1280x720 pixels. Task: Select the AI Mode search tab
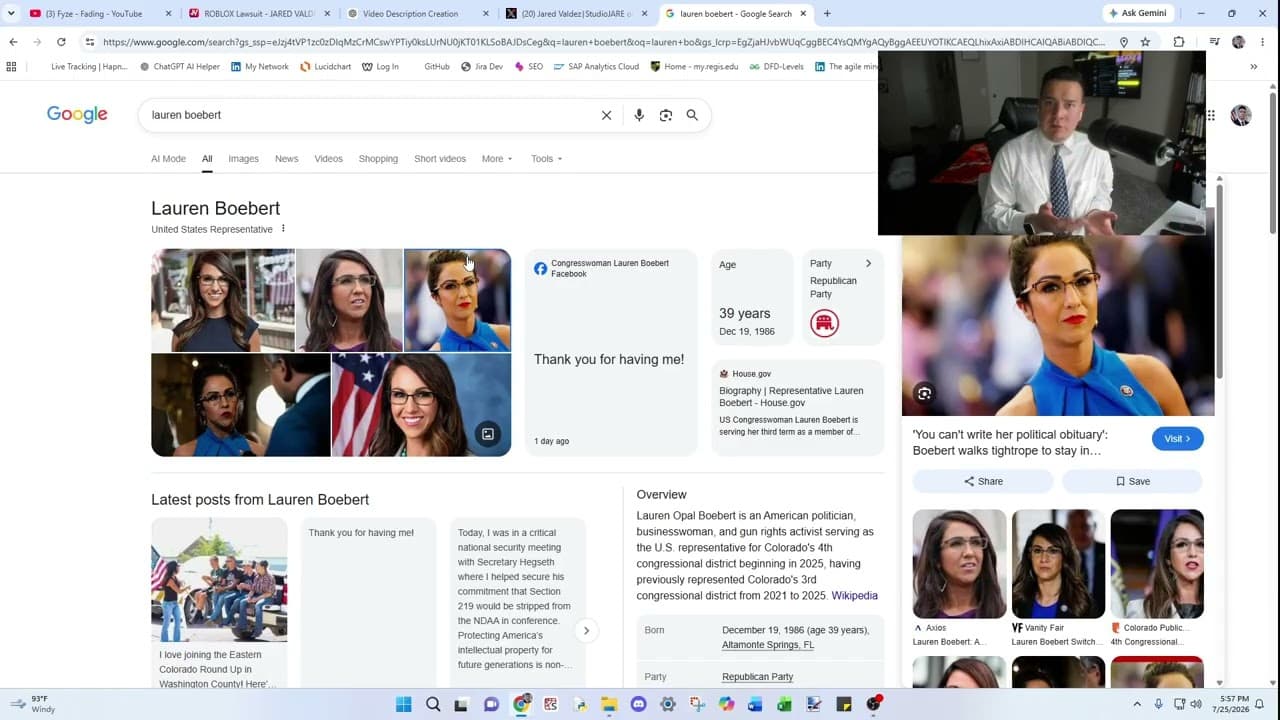pos(168,159)
